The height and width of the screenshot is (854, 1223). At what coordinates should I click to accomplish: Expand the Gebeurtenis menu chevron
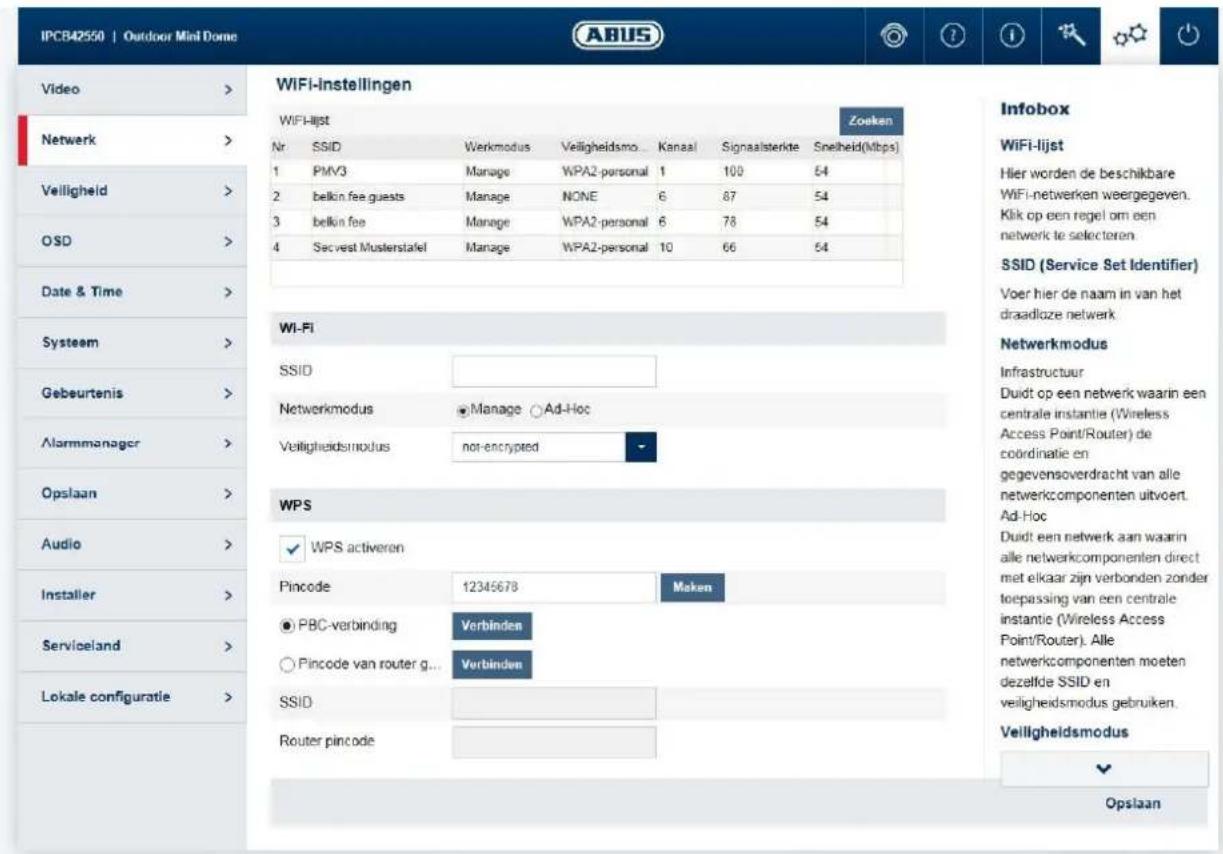click(x=228, y=393)
